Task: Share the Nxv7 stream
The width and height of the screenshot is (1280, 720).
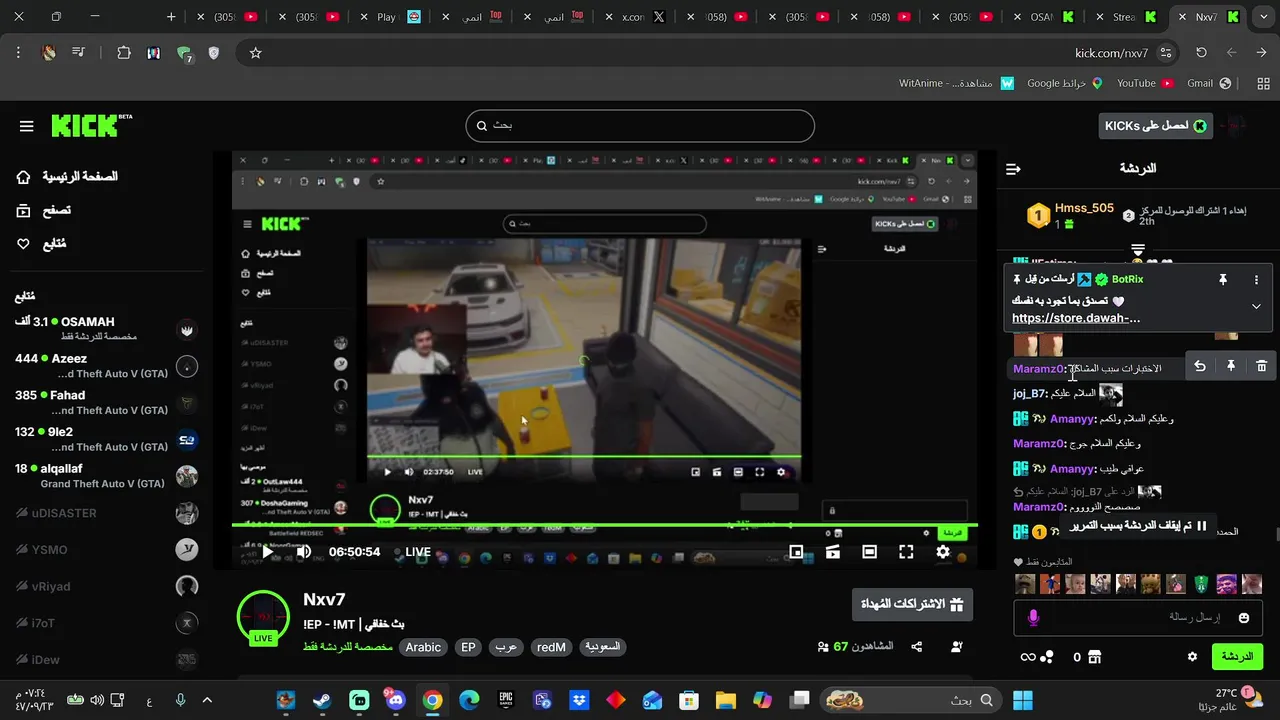Action: point(917,647)
